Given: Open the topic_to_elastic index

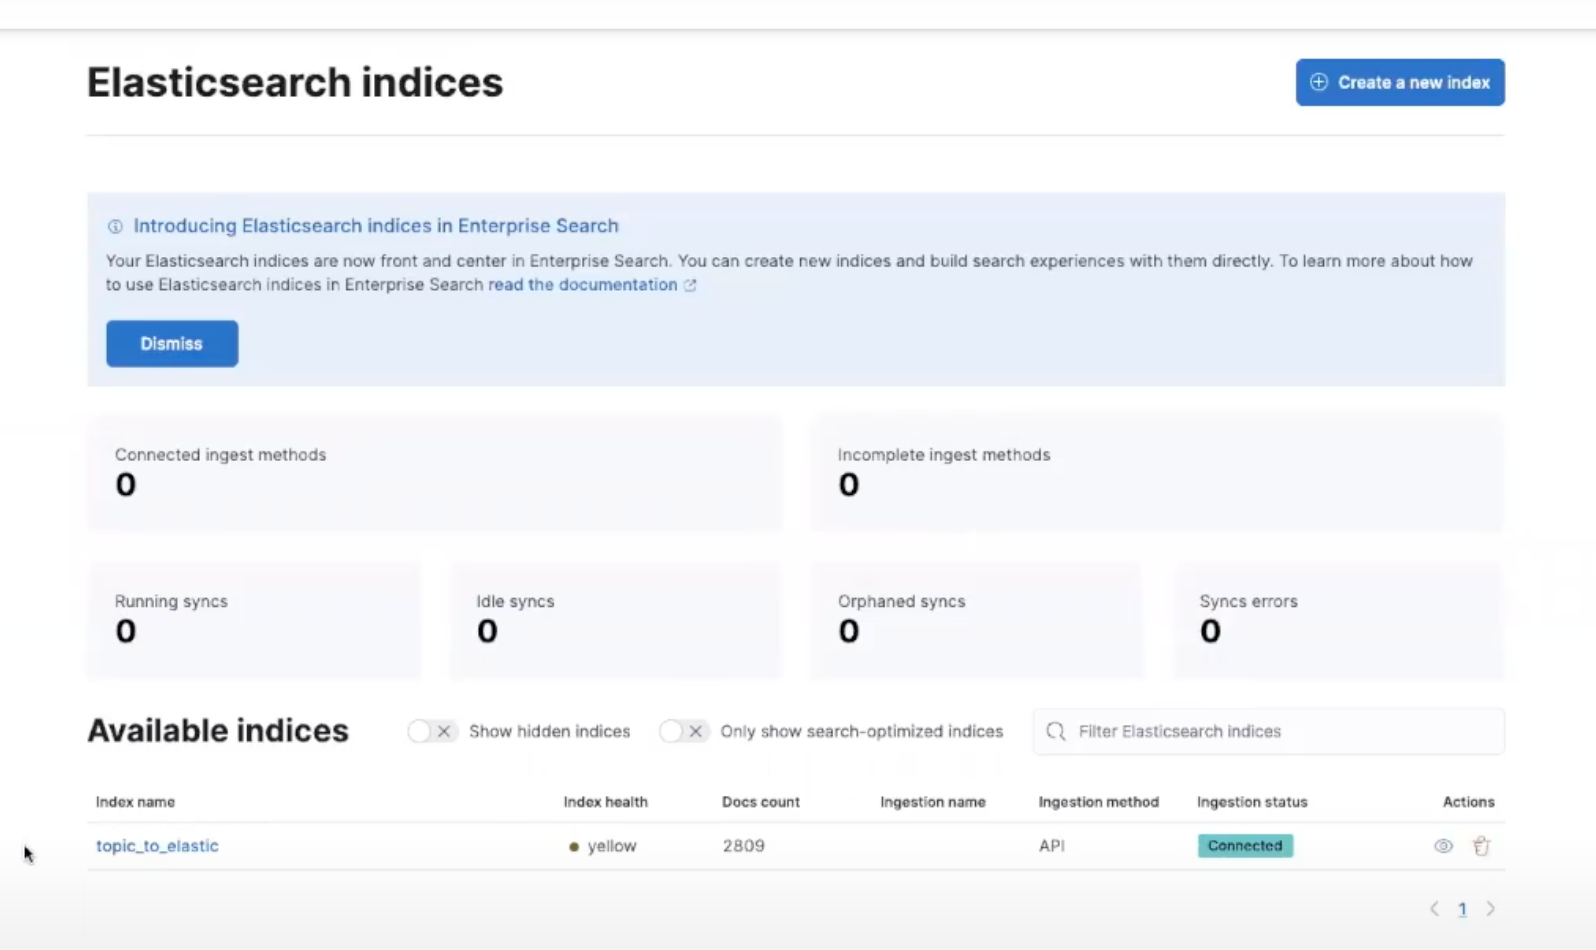Looking at the screenshot, I should coord(157,846).
